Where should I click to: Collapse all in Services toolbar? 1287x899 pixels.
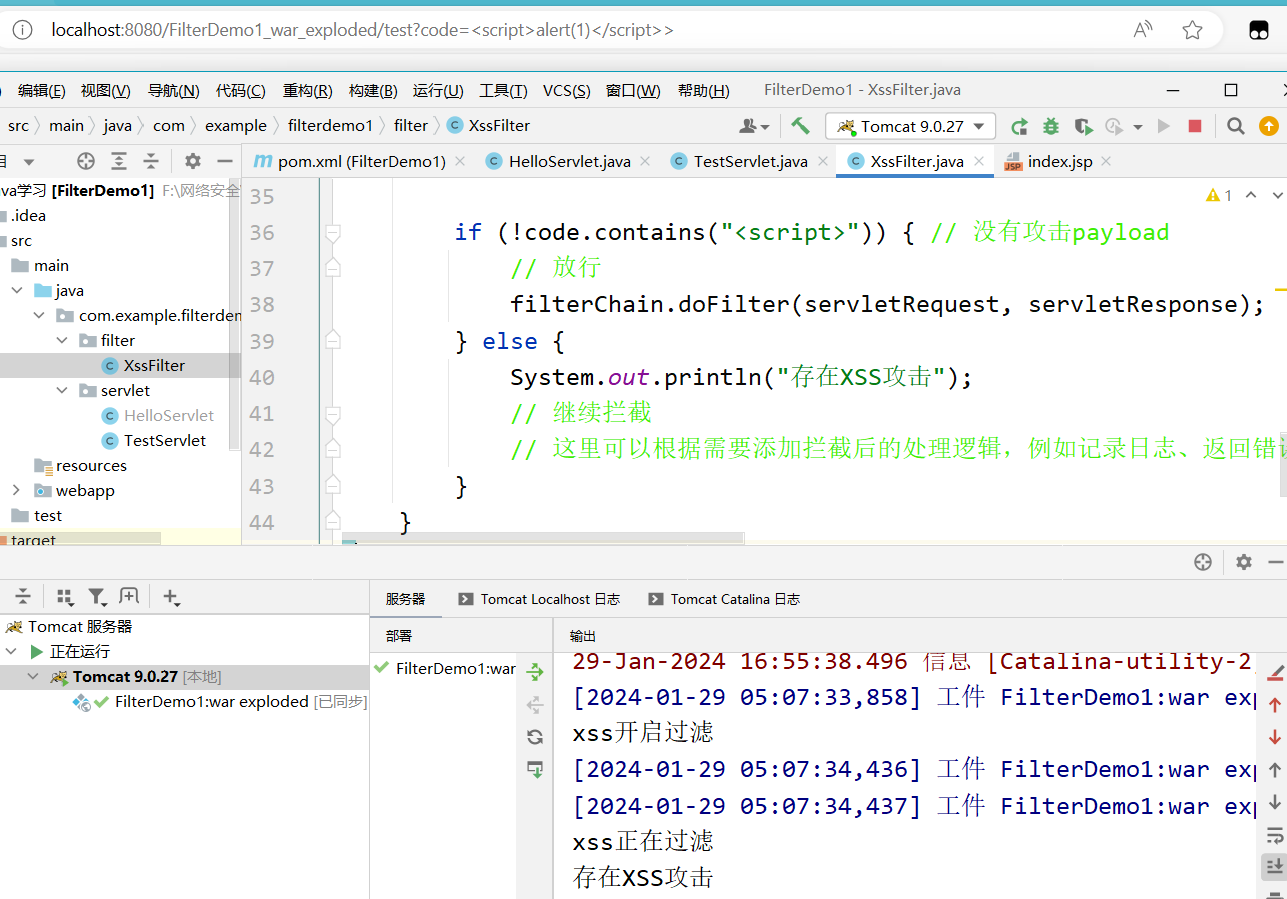point(23,597)
